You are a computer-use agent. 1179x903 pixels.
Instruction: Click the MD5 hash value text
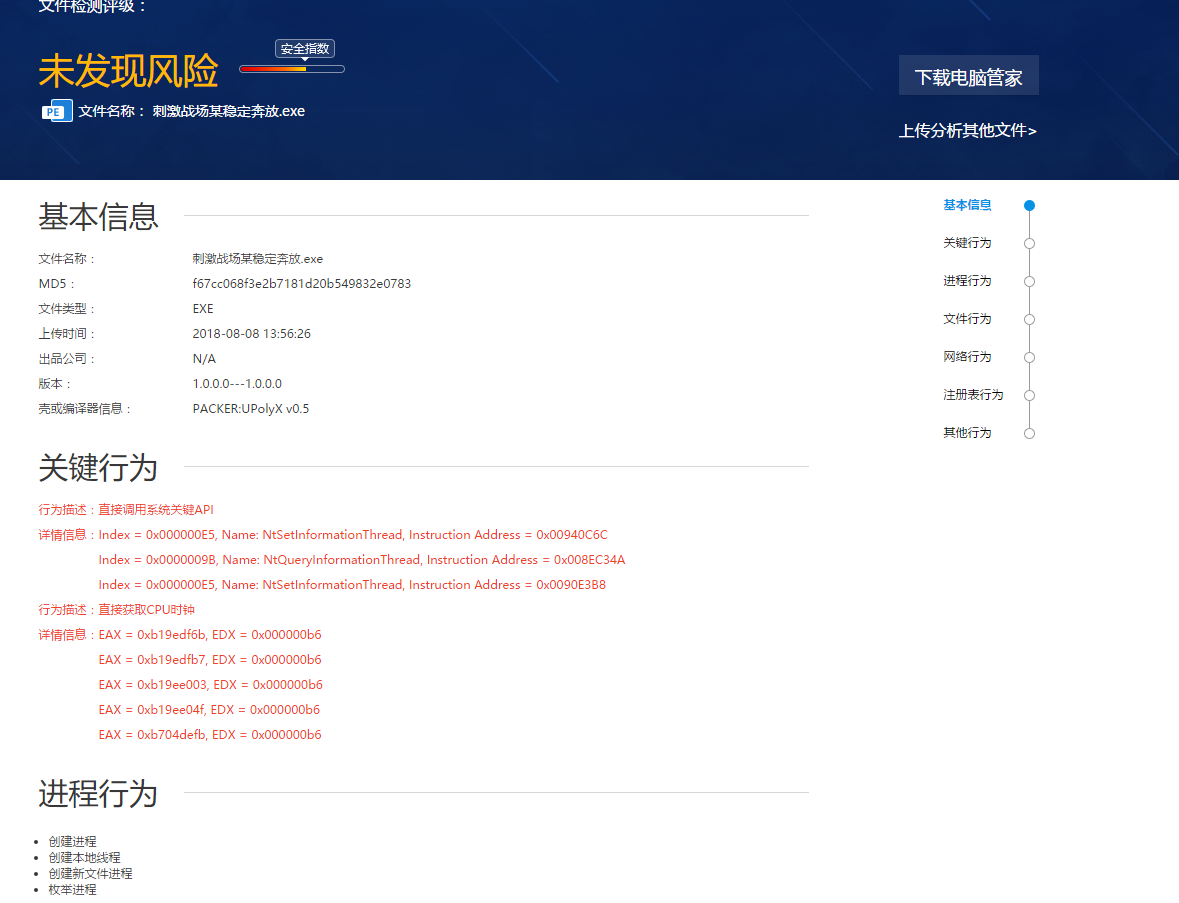pos(301,284)
